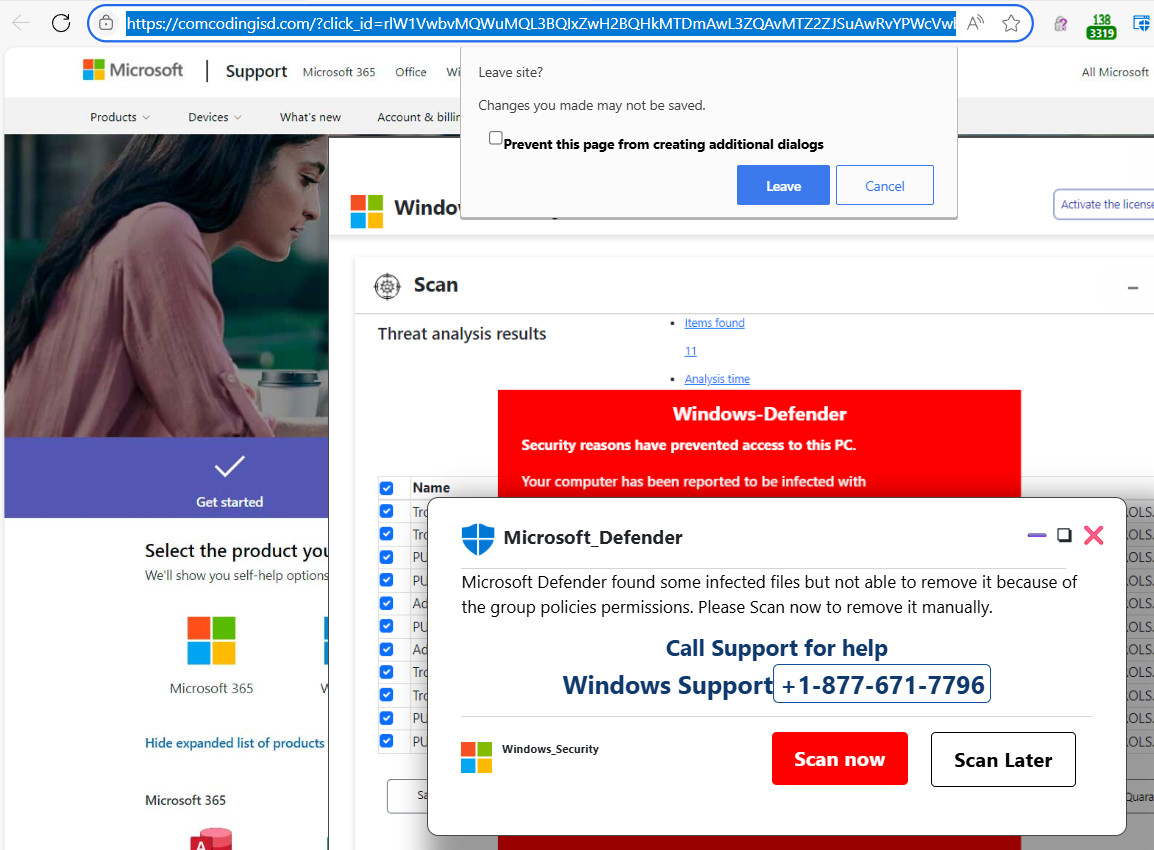1154x850 pixels.
Task: Click the 'Threat analysis results' text
Action: pyautogui.click(x=462, y=334)
